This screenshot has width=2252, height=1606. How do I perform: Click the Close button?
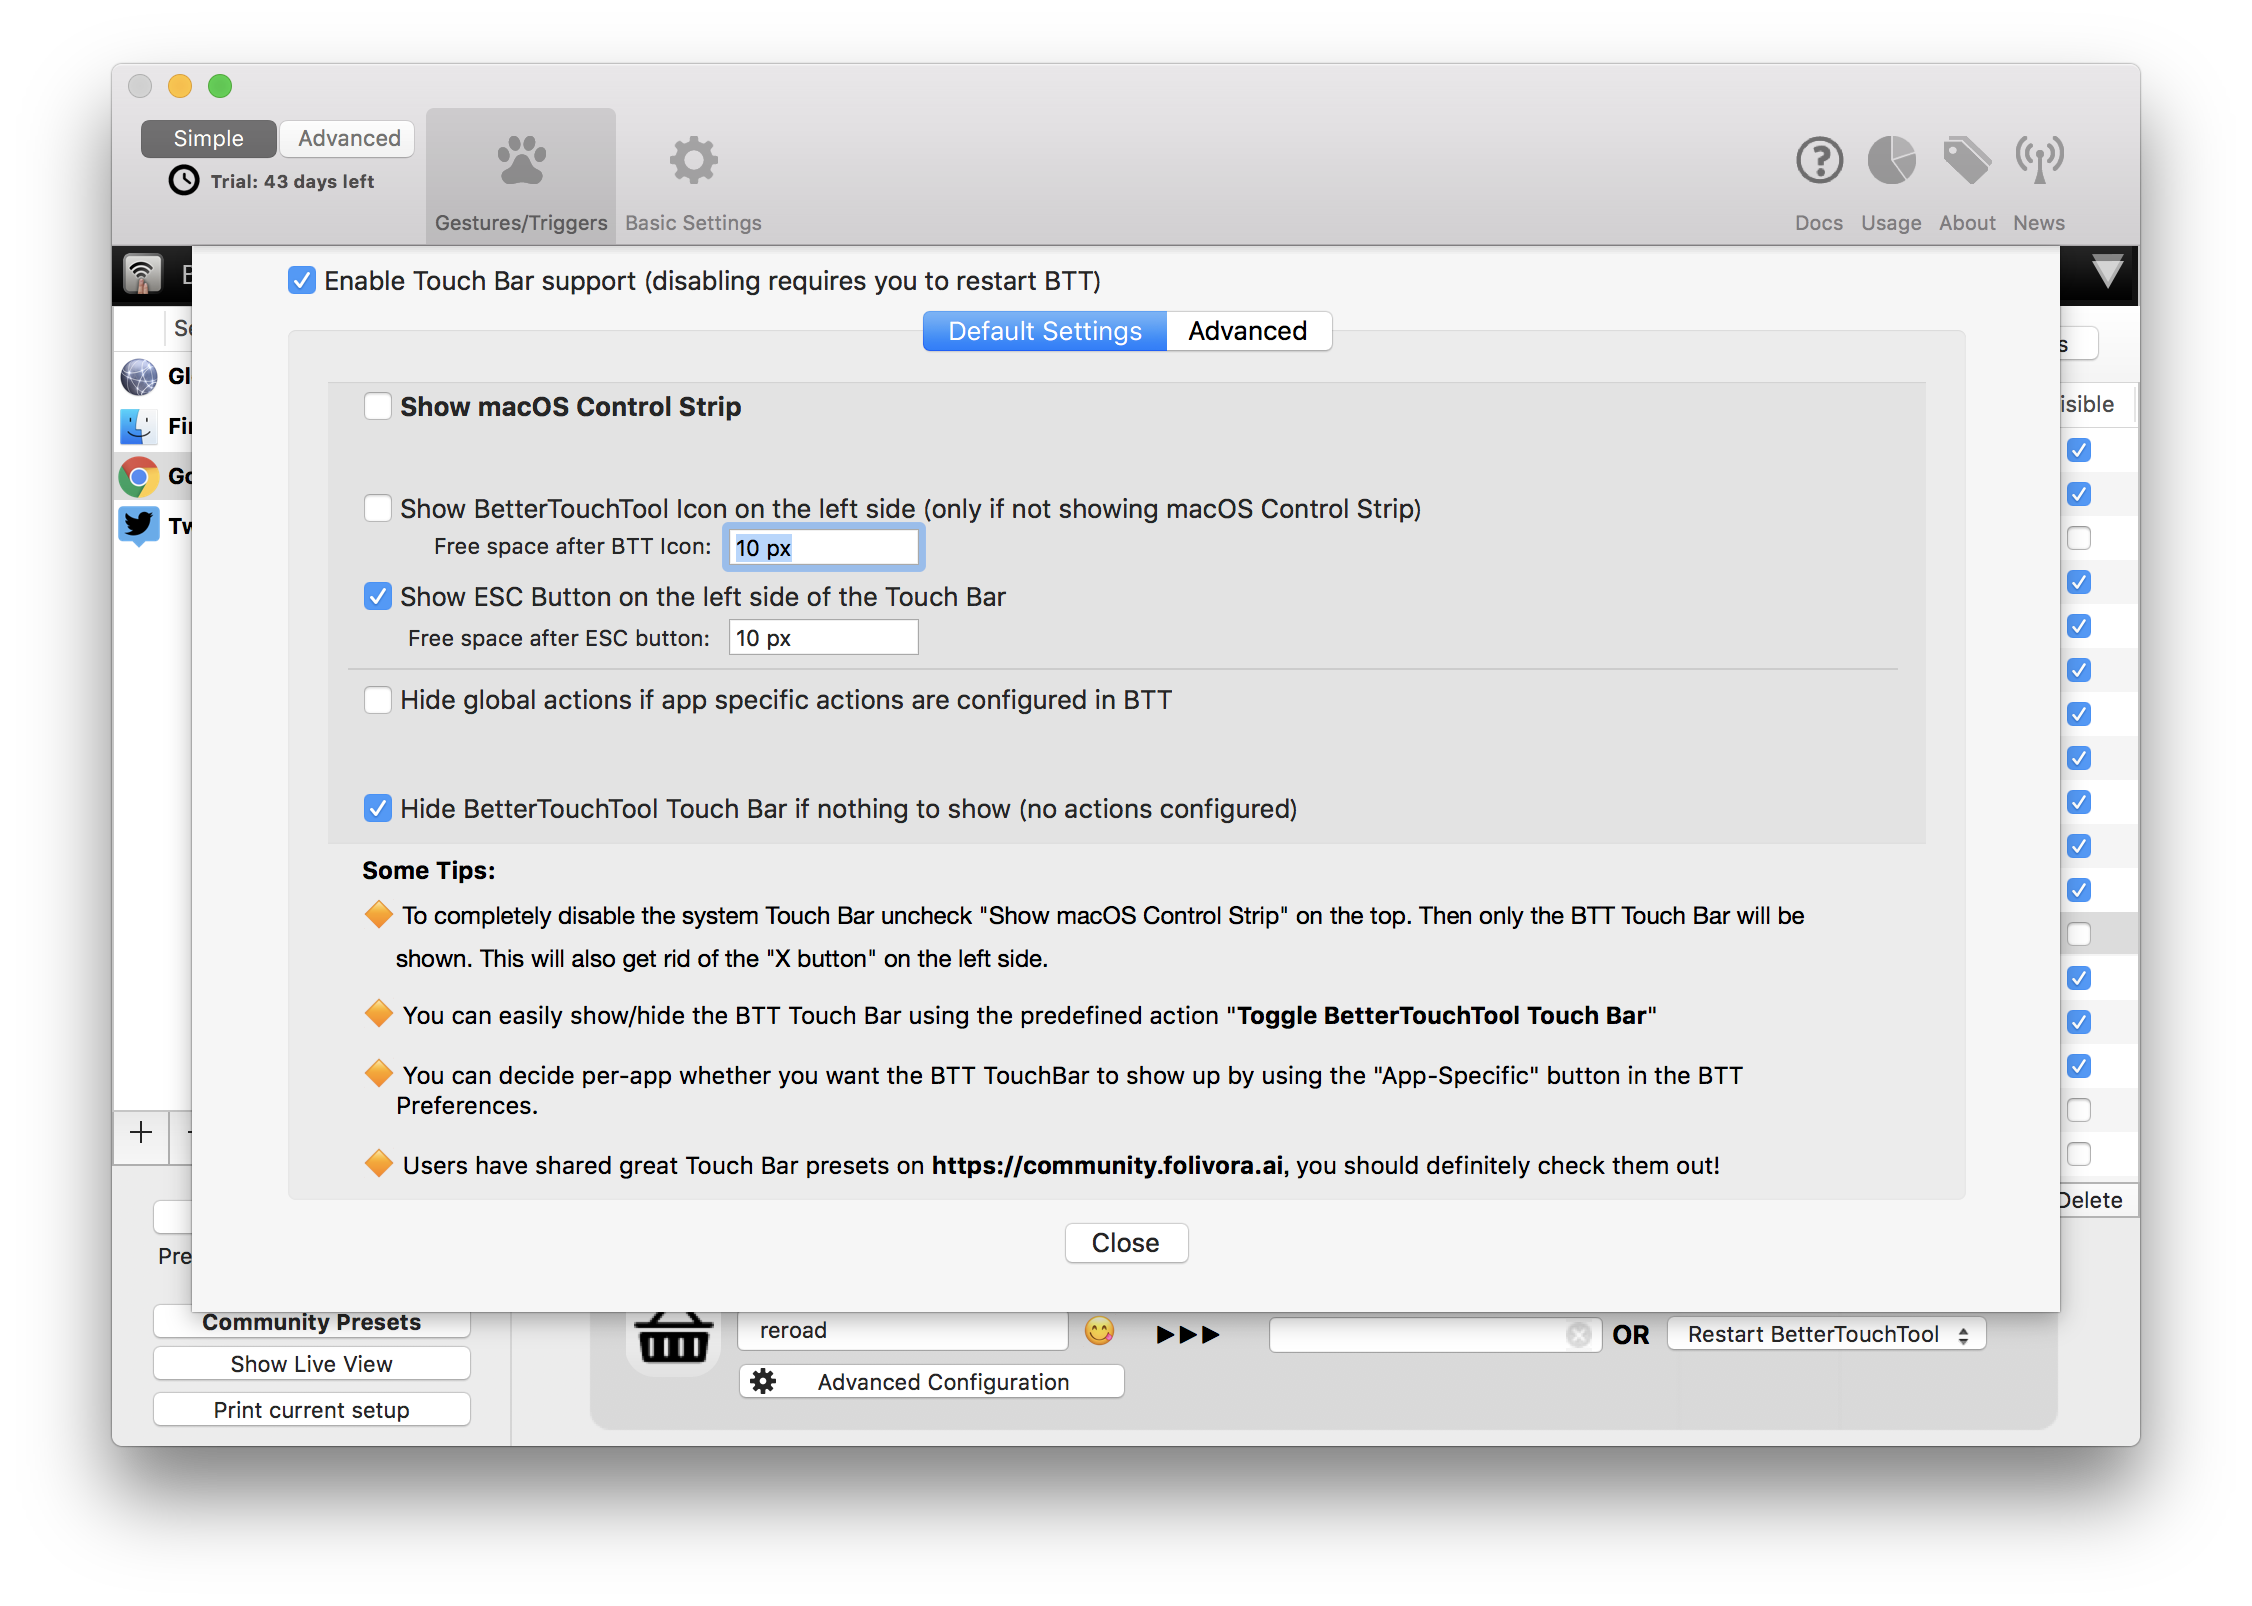tap(1125, 1243)
